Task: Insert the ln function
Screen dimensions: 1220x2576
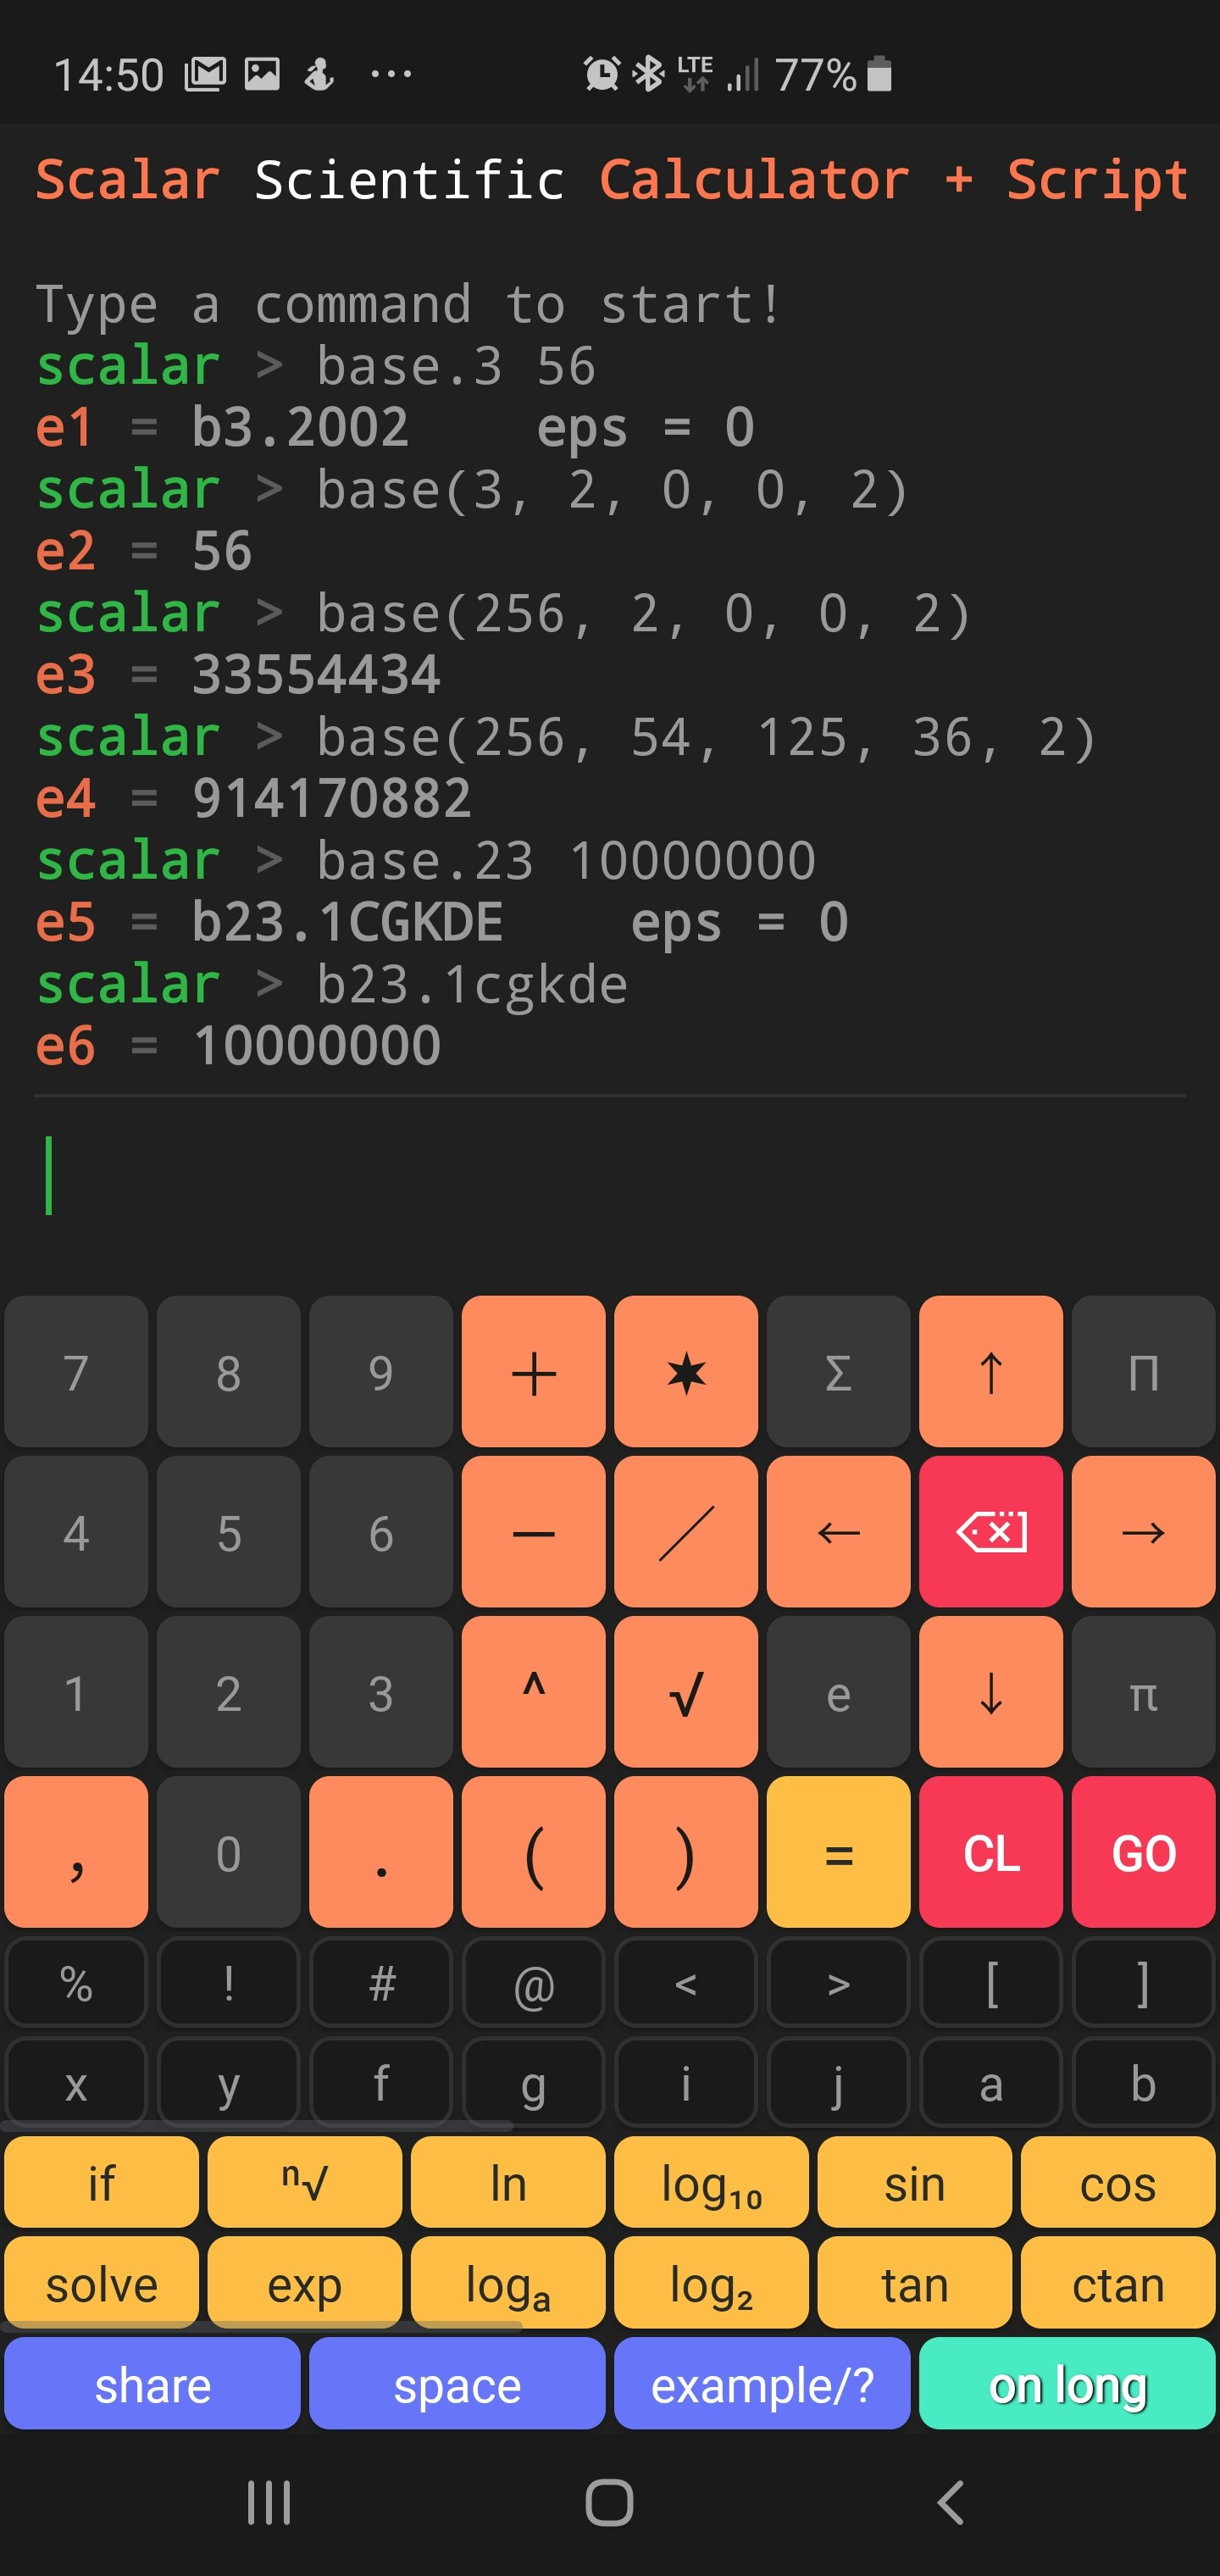Action: click(x=508, y=2181)
